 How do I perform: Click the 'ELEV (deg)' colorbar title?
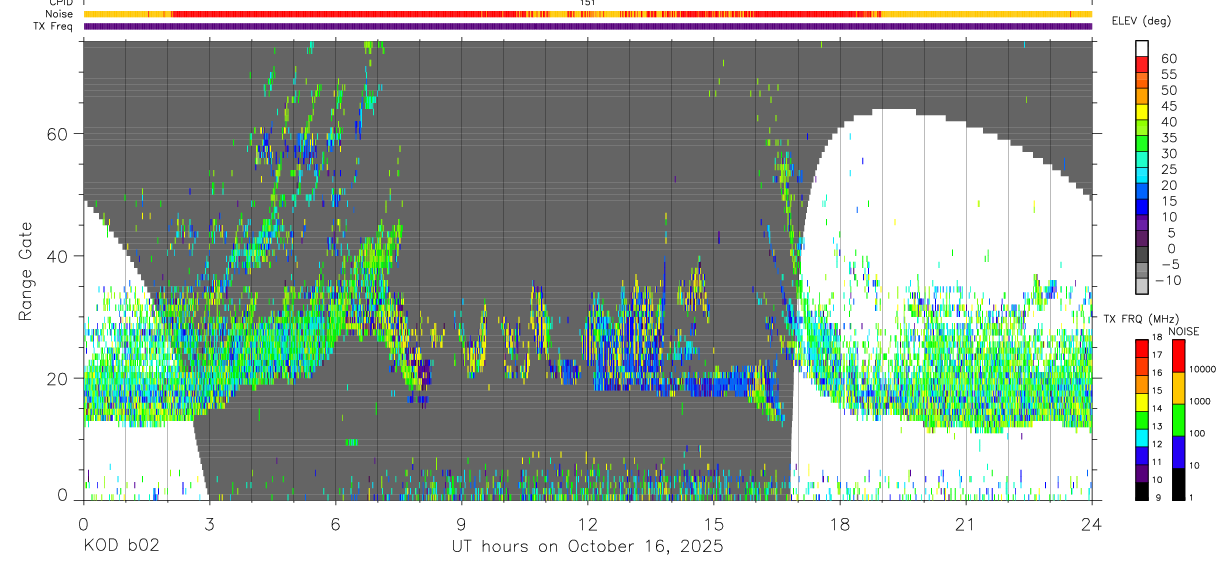pos(1141,21)
